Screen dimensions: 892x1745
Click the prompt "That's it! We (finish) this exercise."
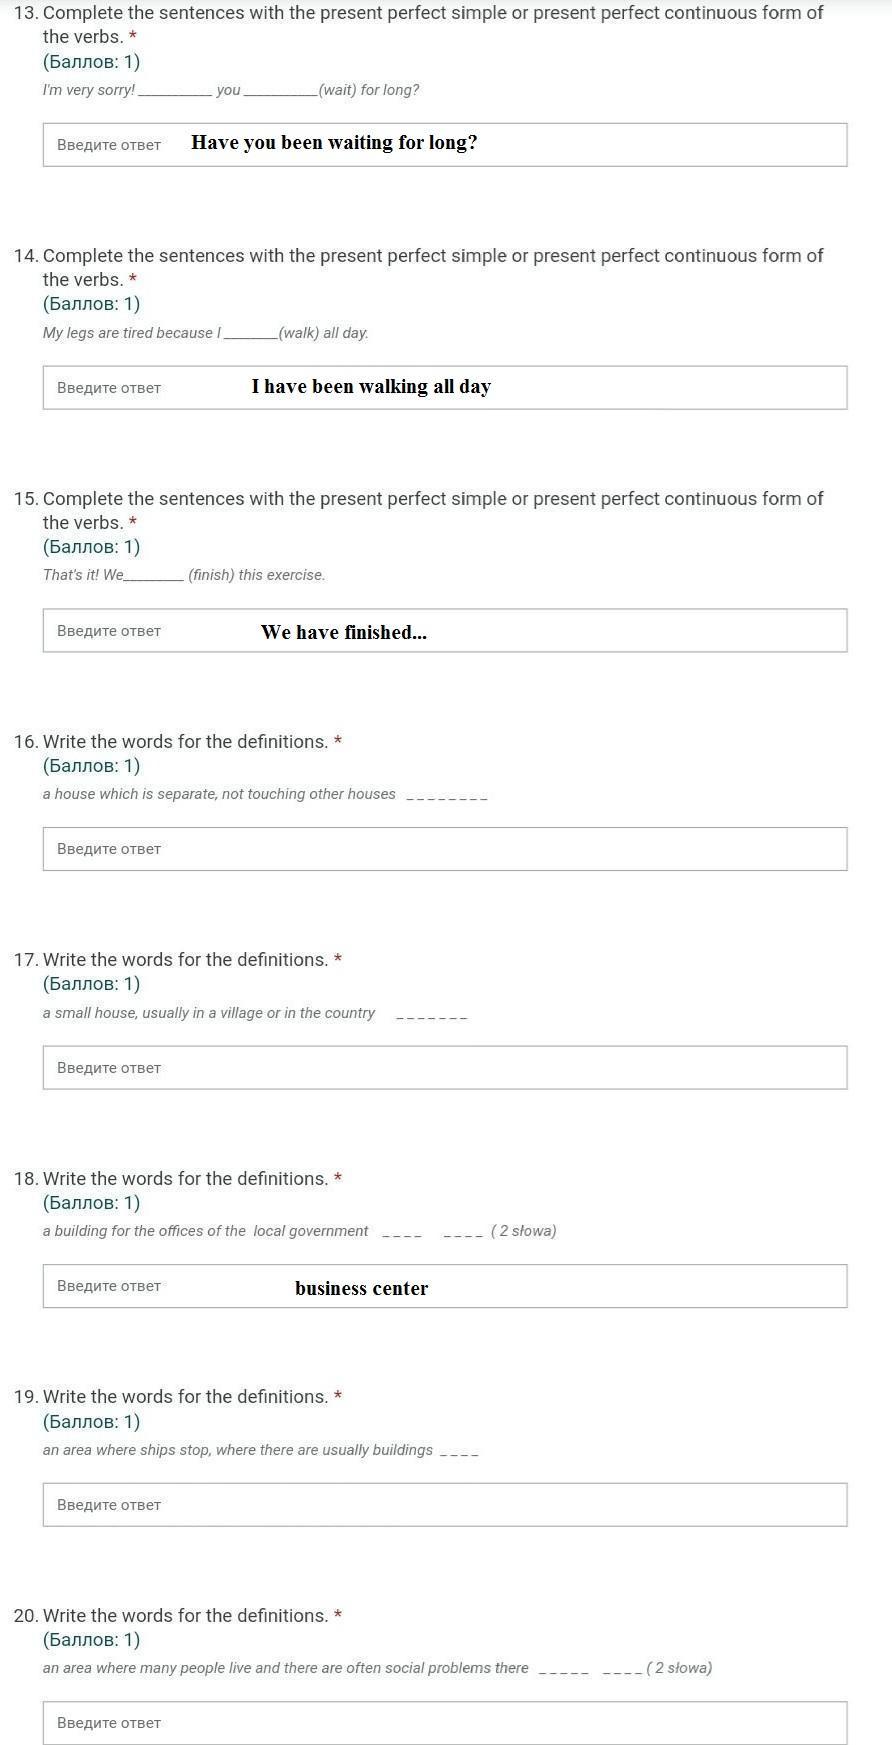183,575
